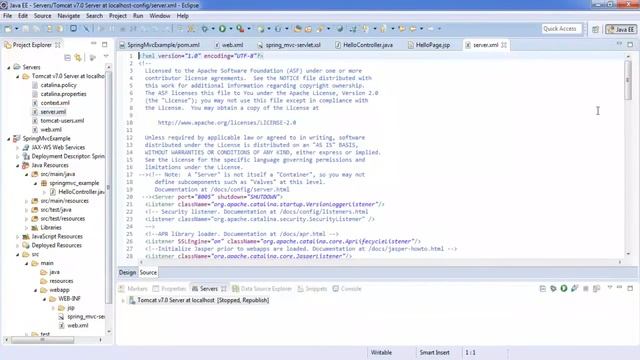Click the Save icon in the toolbar

coord(26,29)
